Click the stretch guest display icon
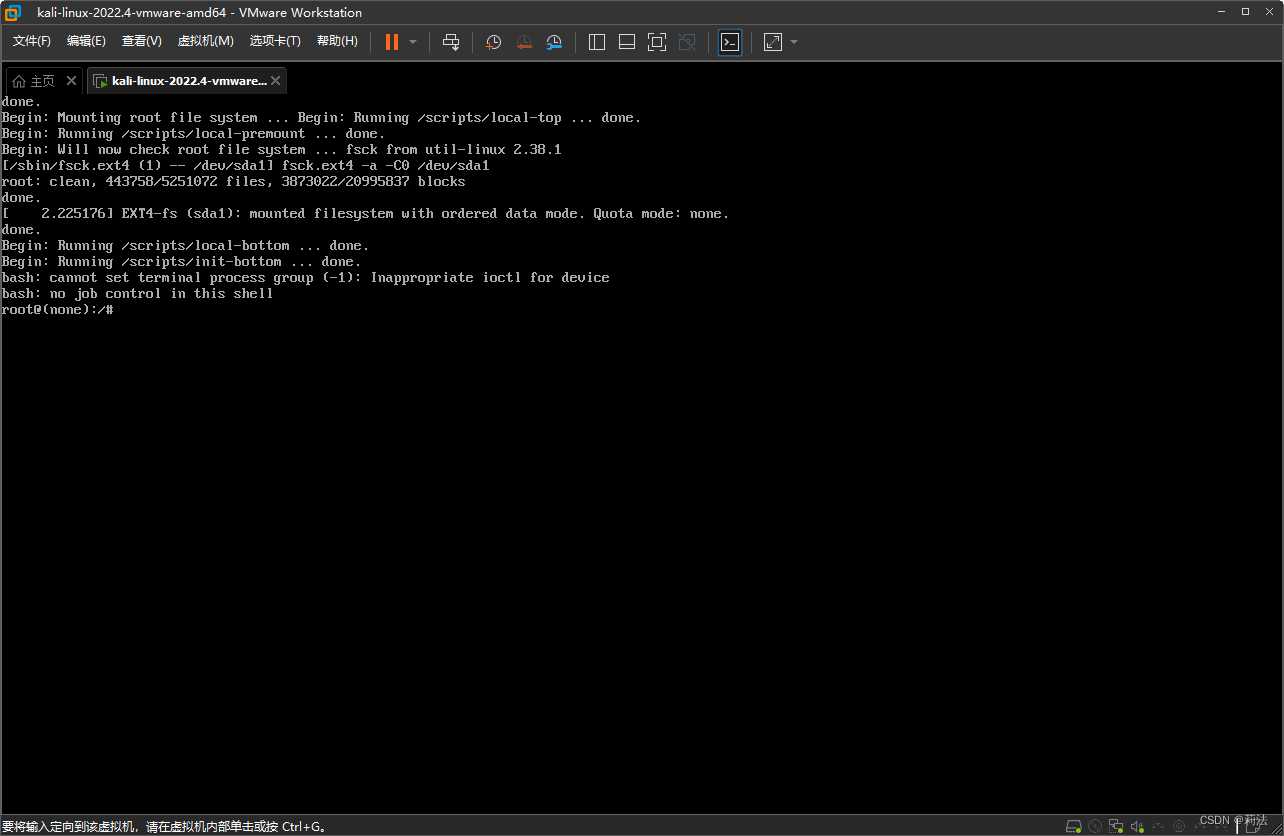 tap(773, 42)
